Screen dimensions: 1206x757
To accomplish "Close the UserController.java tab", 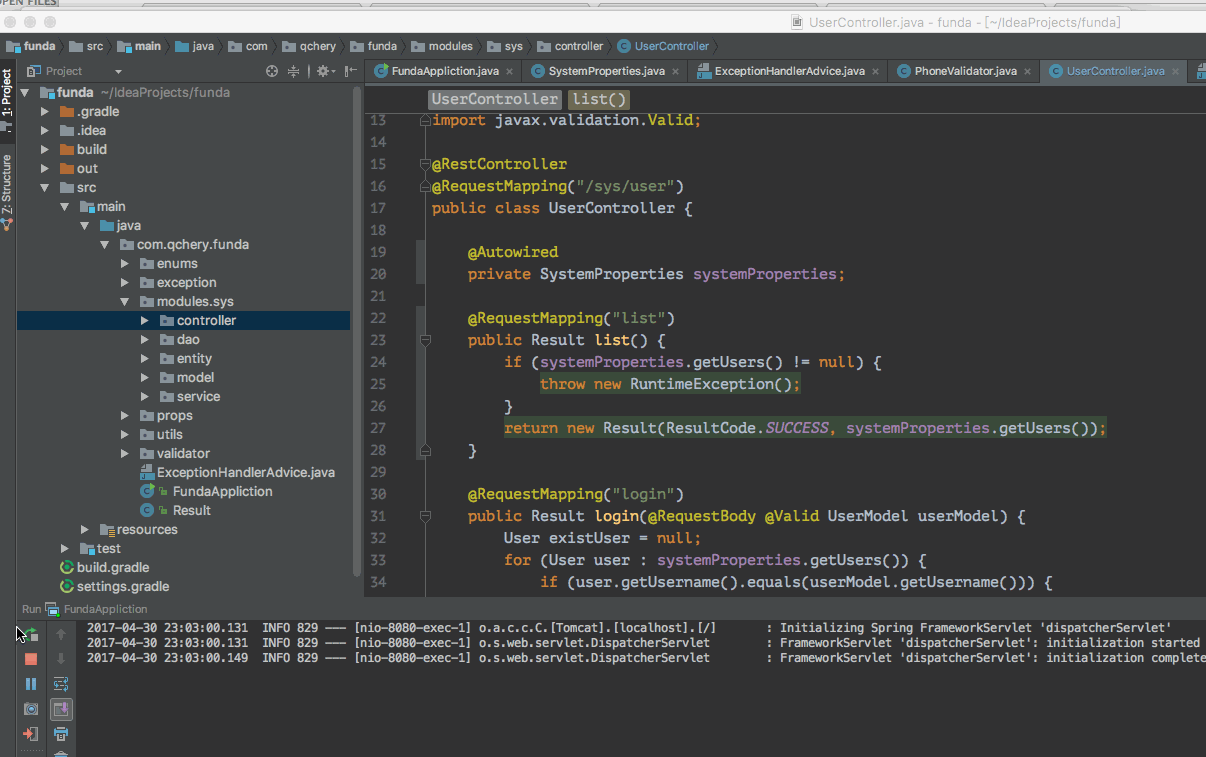I will point(1175,72).
